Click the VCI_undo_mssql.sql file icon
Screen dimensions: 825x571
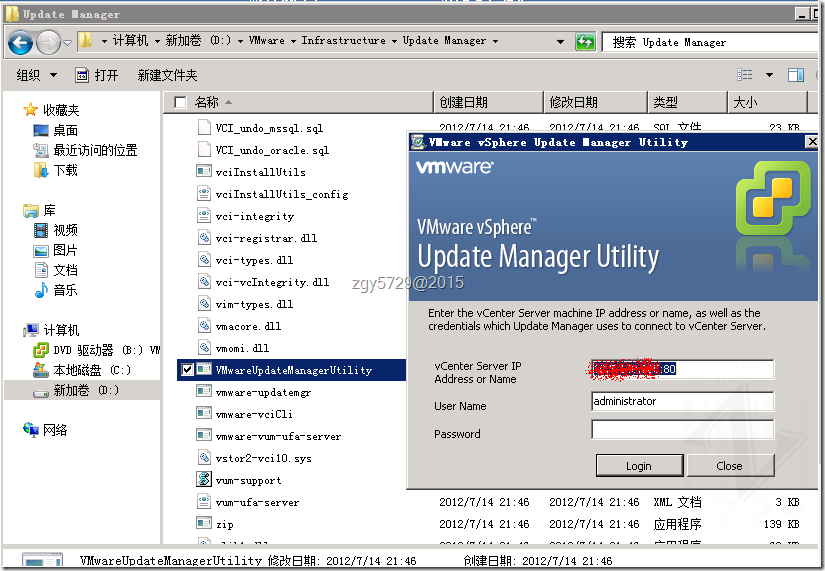pyautogui.click(x=204, y=128)
